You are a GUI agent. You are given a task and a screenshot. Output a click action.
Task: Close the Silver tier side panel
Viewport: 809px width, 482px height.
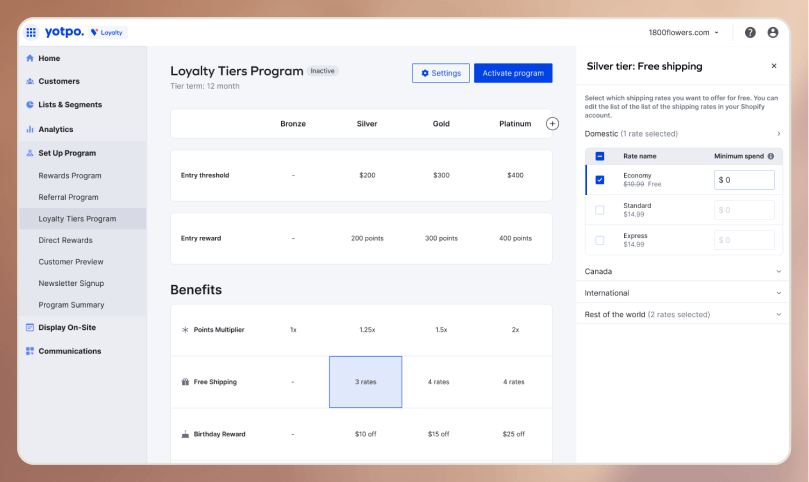tap(773, 66)
